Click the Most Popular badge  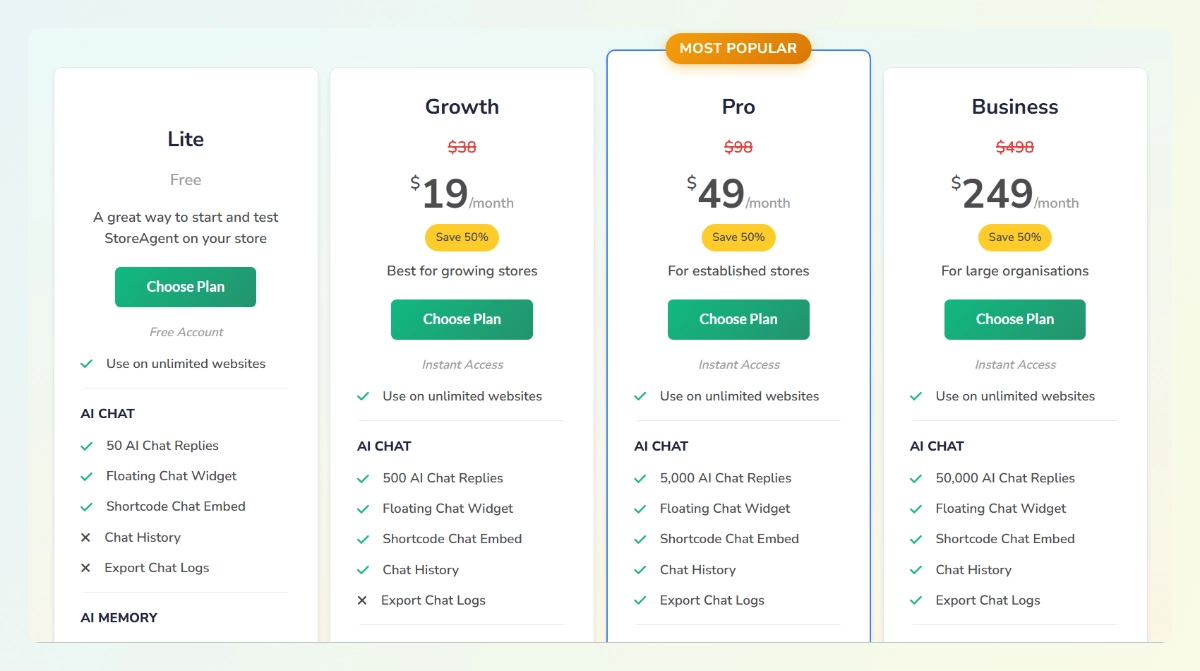point(738,48)
